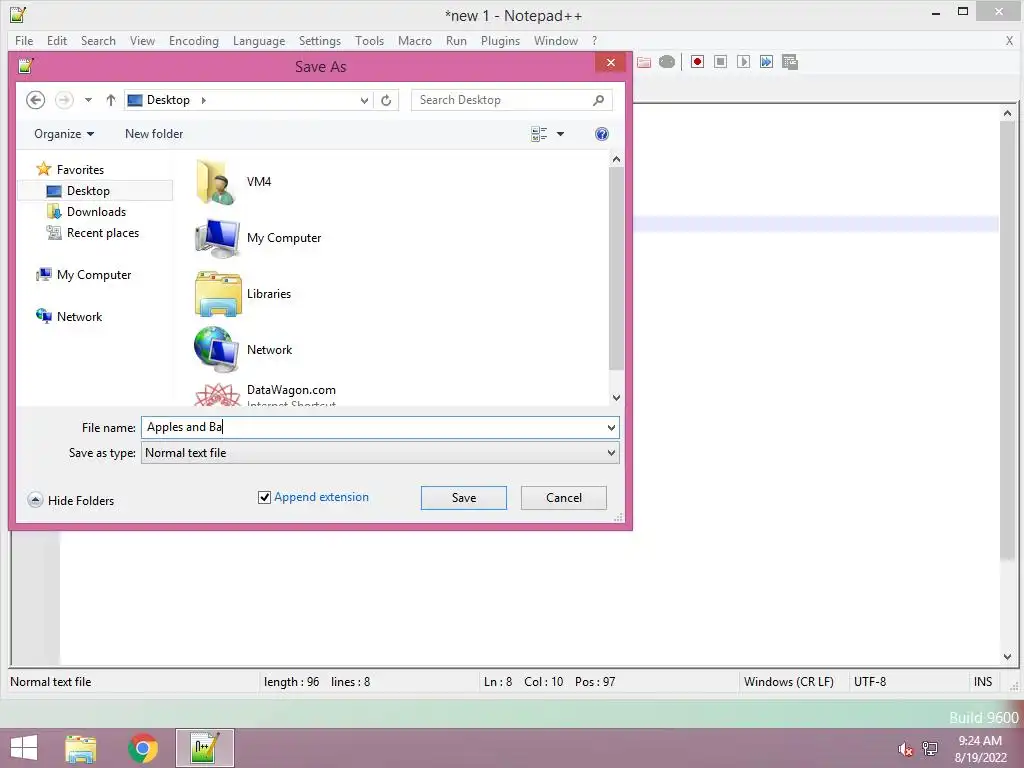The height and width of the screenshot is (768, 1024).
Task: Select DataWagon.com internet shortcut
Action: click(x=265, y=394)
